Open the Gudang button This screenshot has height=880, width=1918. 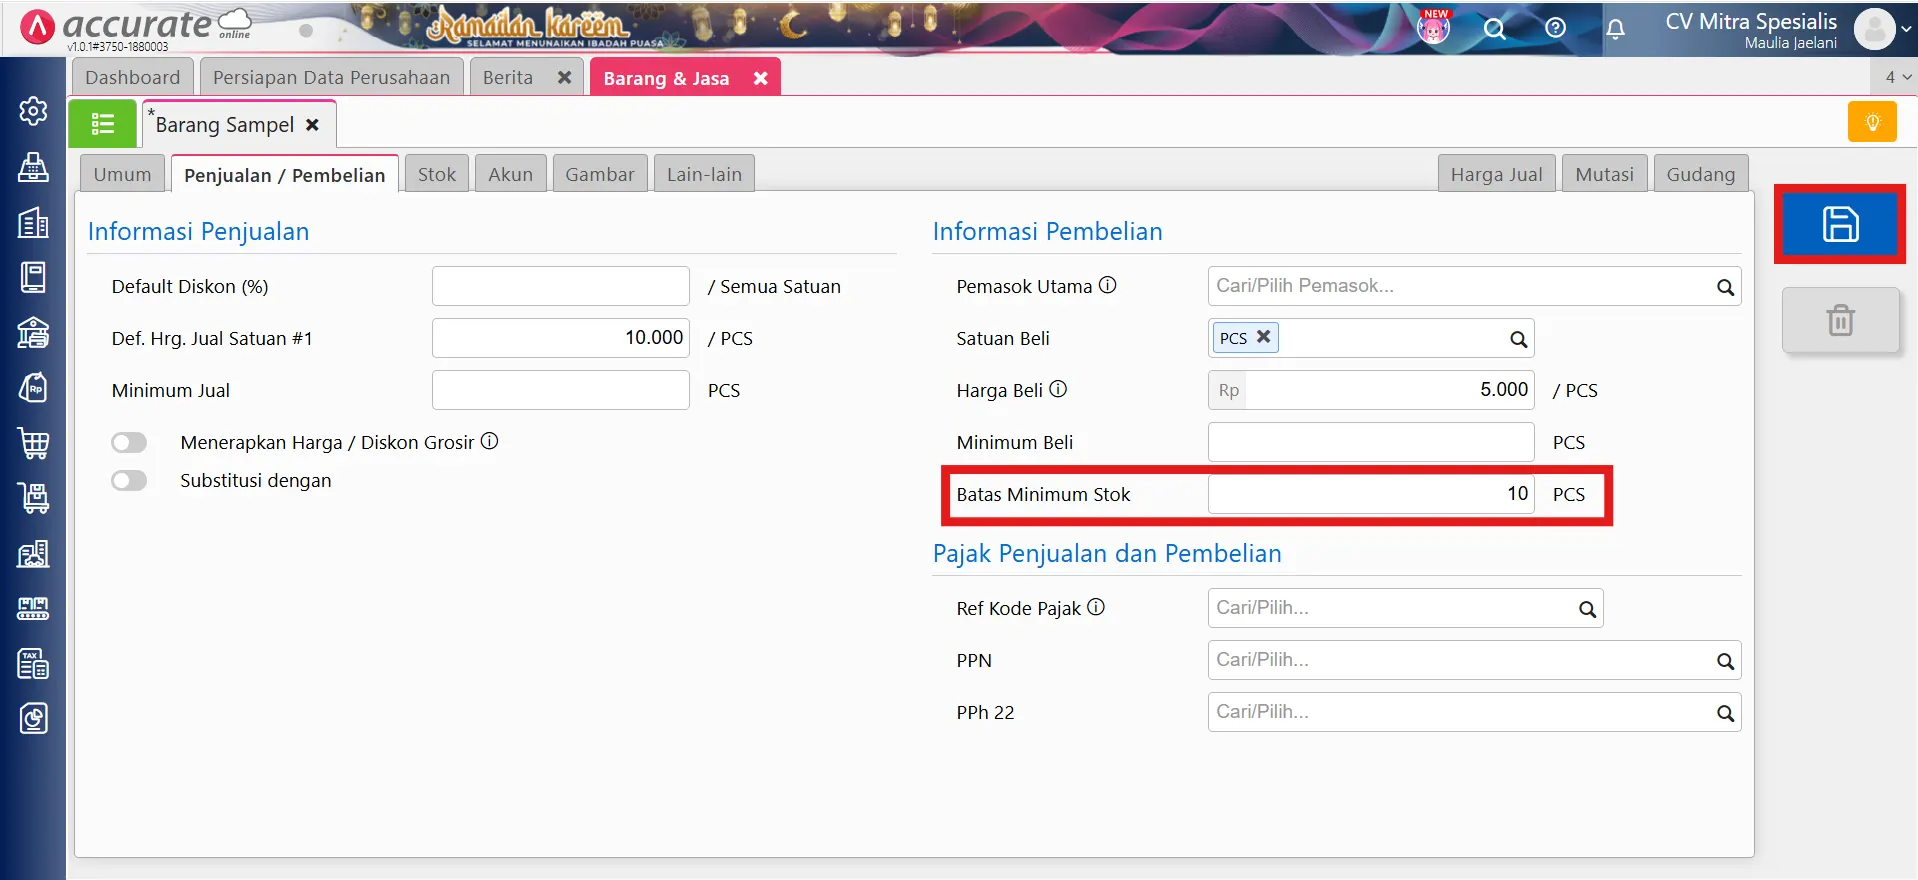[1700, 174]
